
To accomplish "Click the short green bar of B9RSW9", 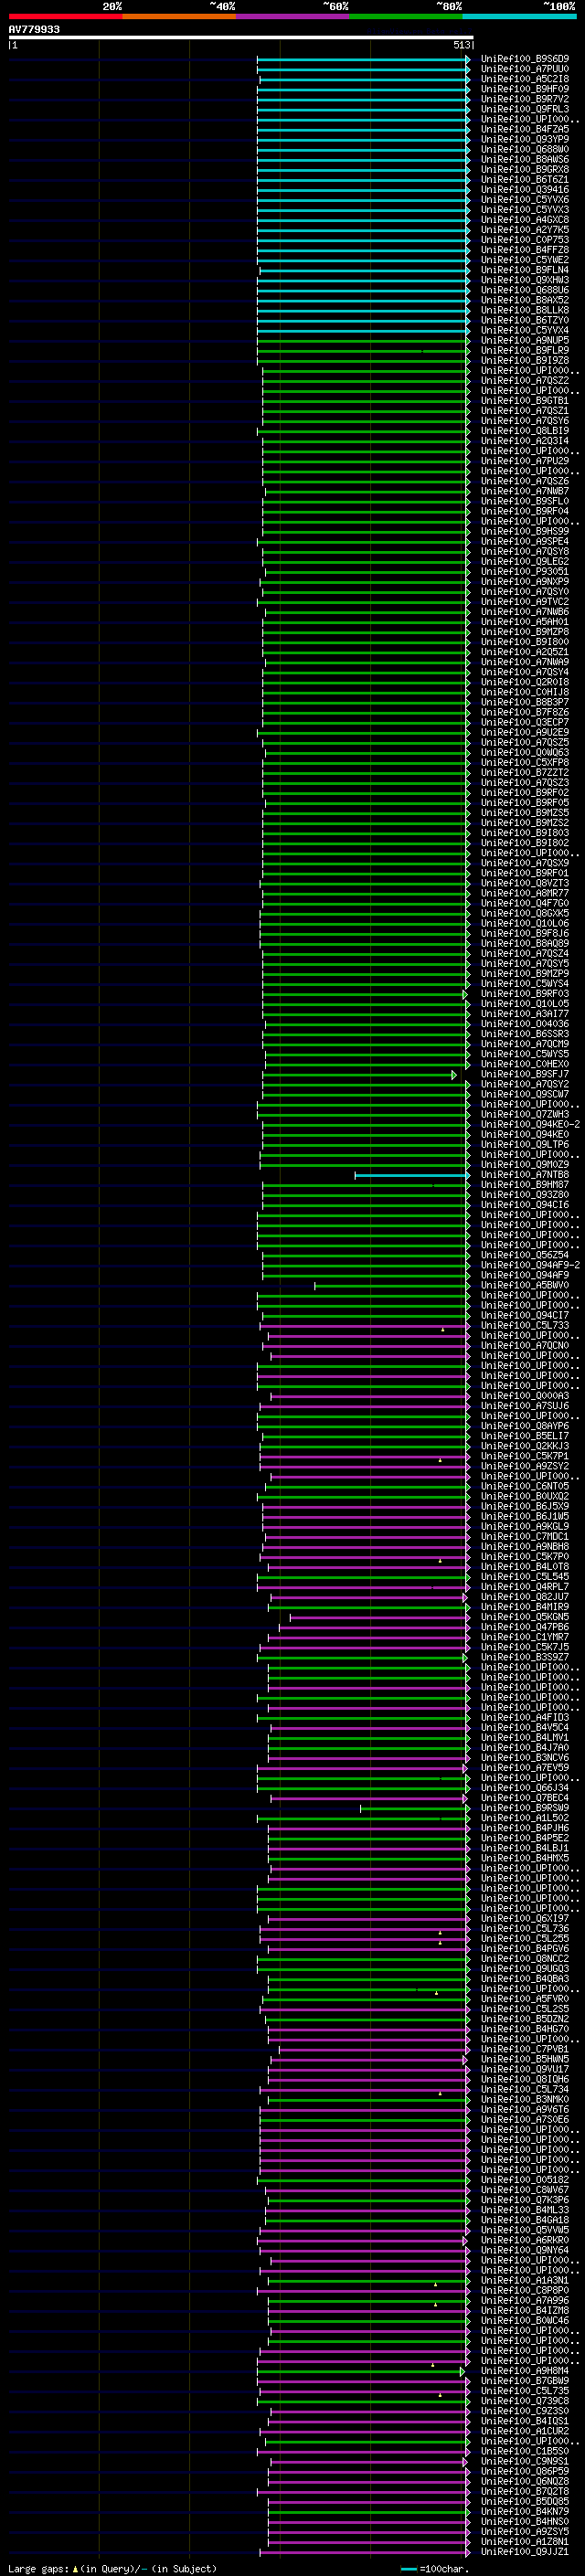I will tap(415, 1809).
